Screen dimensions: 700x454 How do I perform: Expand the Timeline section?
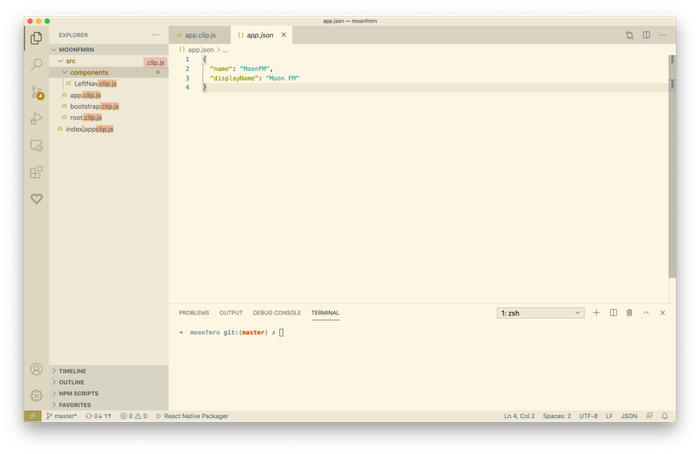click(x=72, y=371)
